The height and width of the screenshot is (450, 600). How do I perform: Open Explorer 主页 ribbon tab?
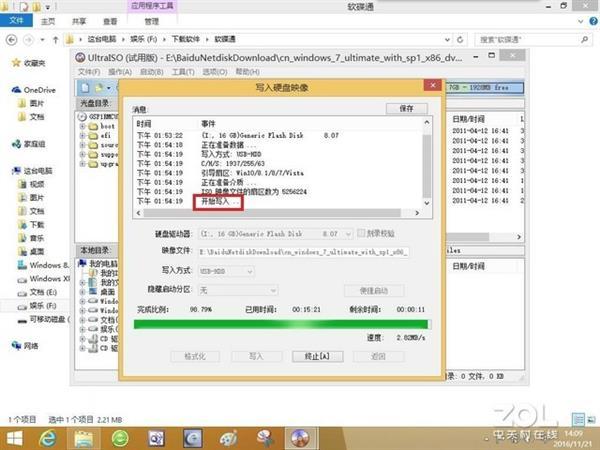48,21
